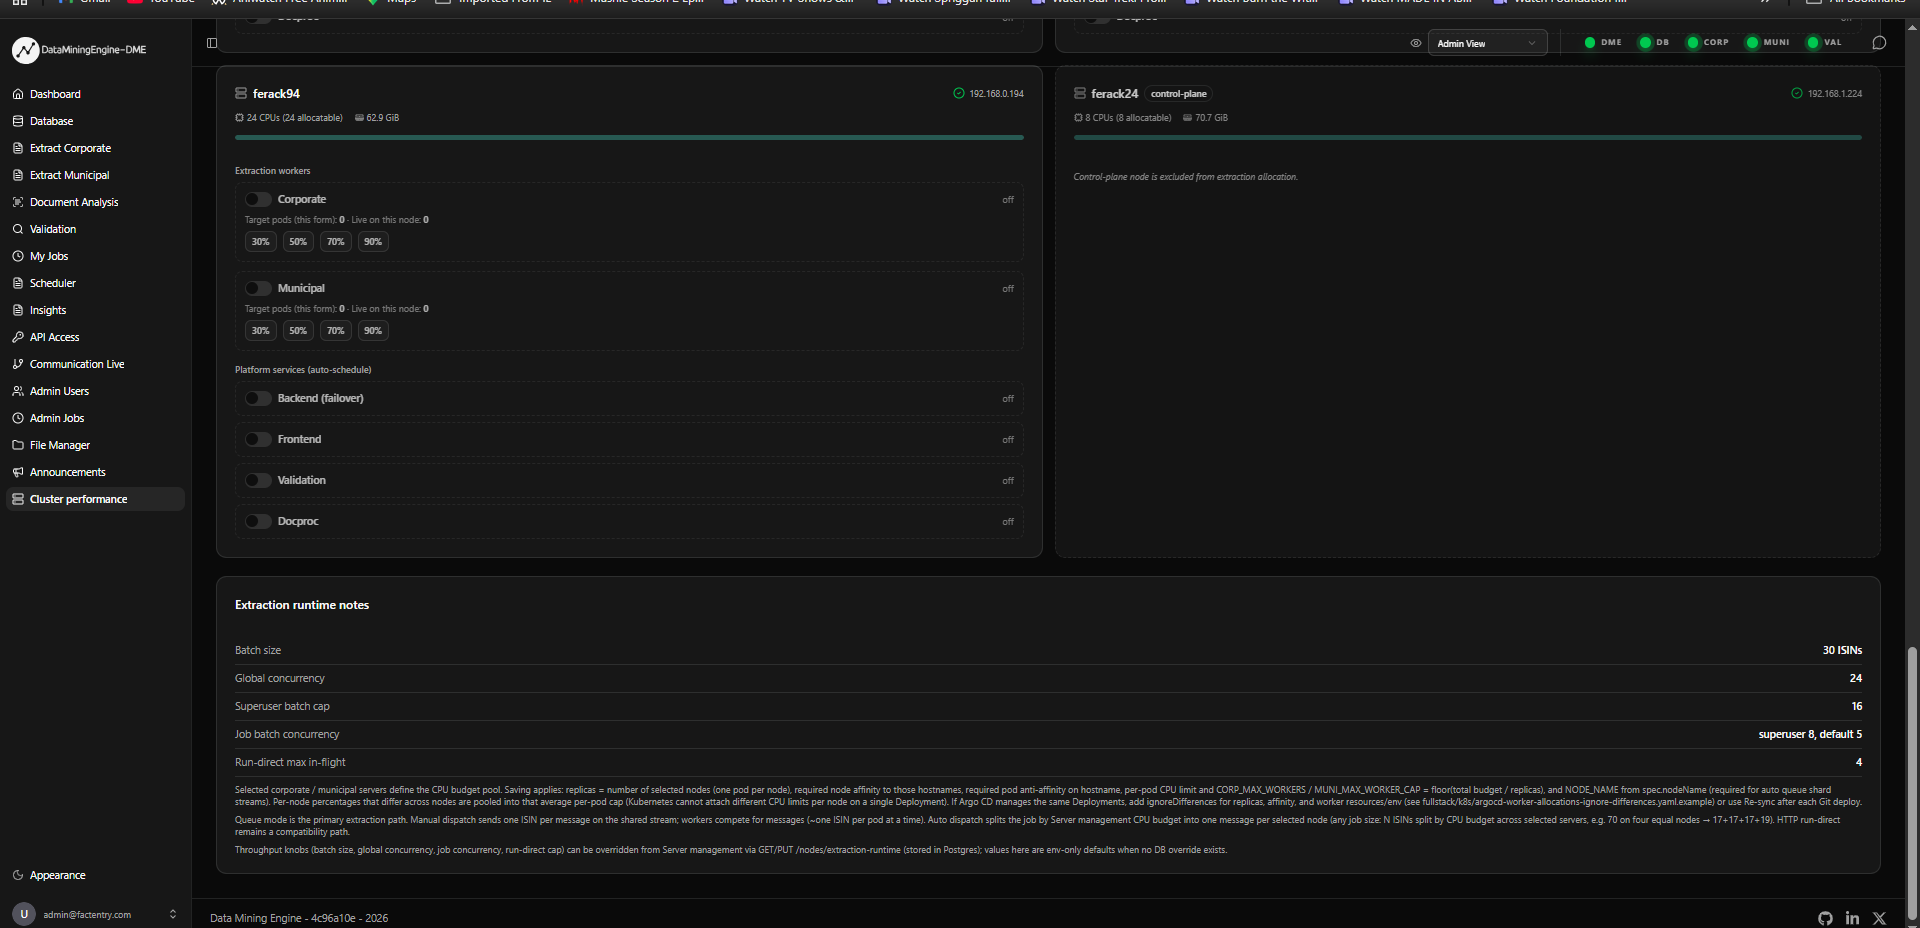This screenshot has height=928, width=1920.
Task: Click the Scheduler icon
Action: point(18,283)
